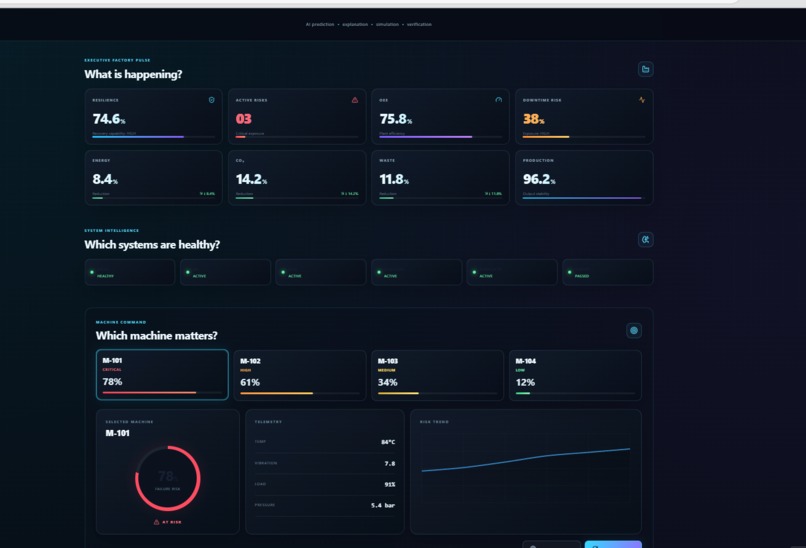Click the icon beside Which systems are healthy
This screenshot has height=548, width=806.
[x=646, y=240]
